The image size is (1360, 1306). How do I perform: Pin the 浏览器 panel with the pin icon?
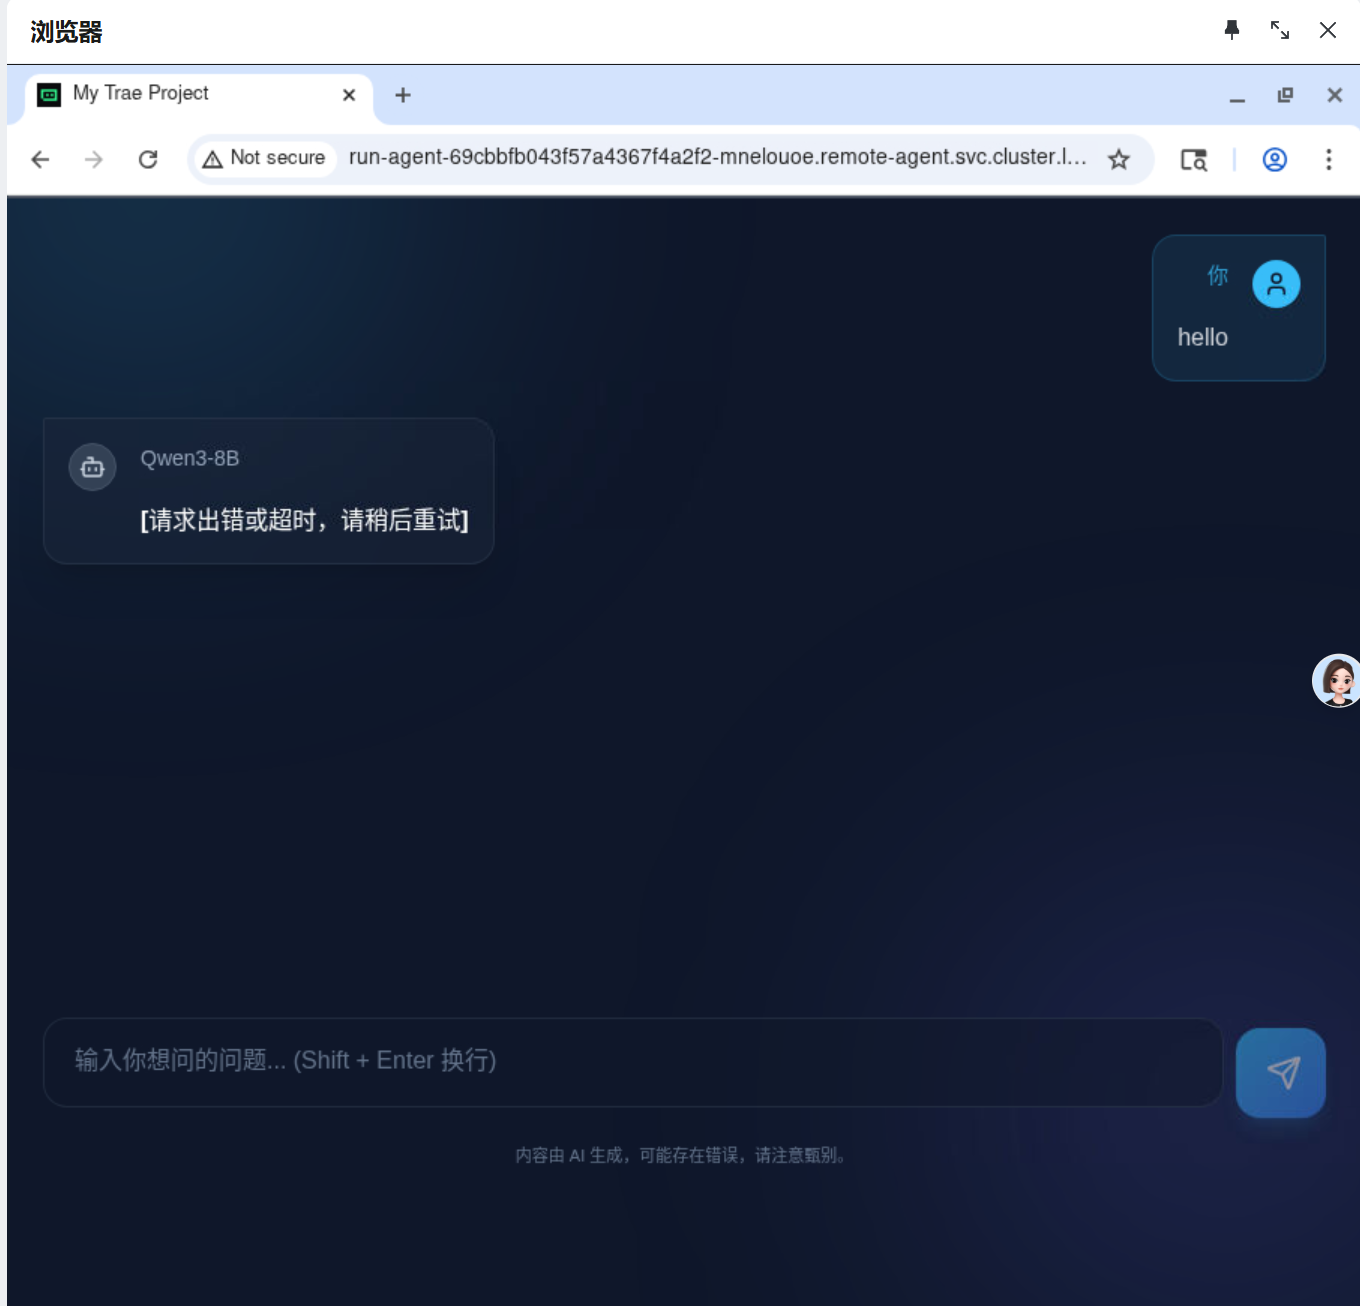tap(1232, 30)
